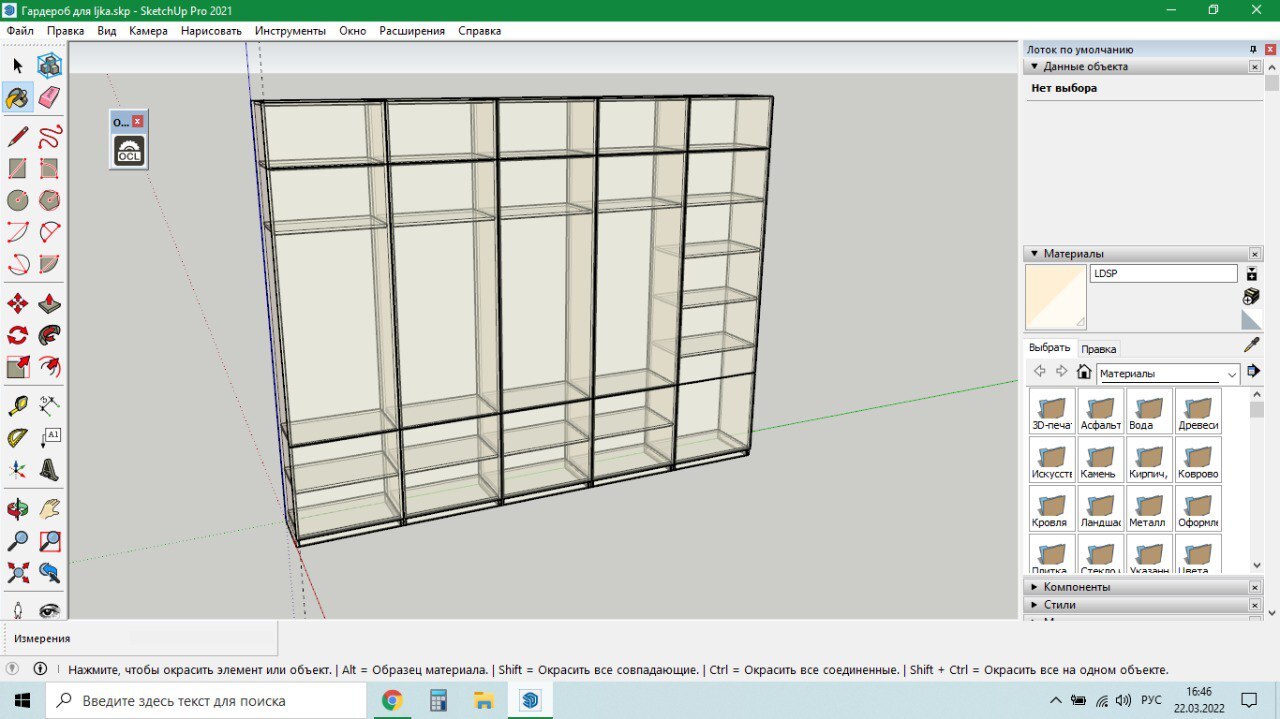Click the Zoom Extents tool
This screenshot has width=1280, height=719.
pyautogui.click(x=17, y=573)
